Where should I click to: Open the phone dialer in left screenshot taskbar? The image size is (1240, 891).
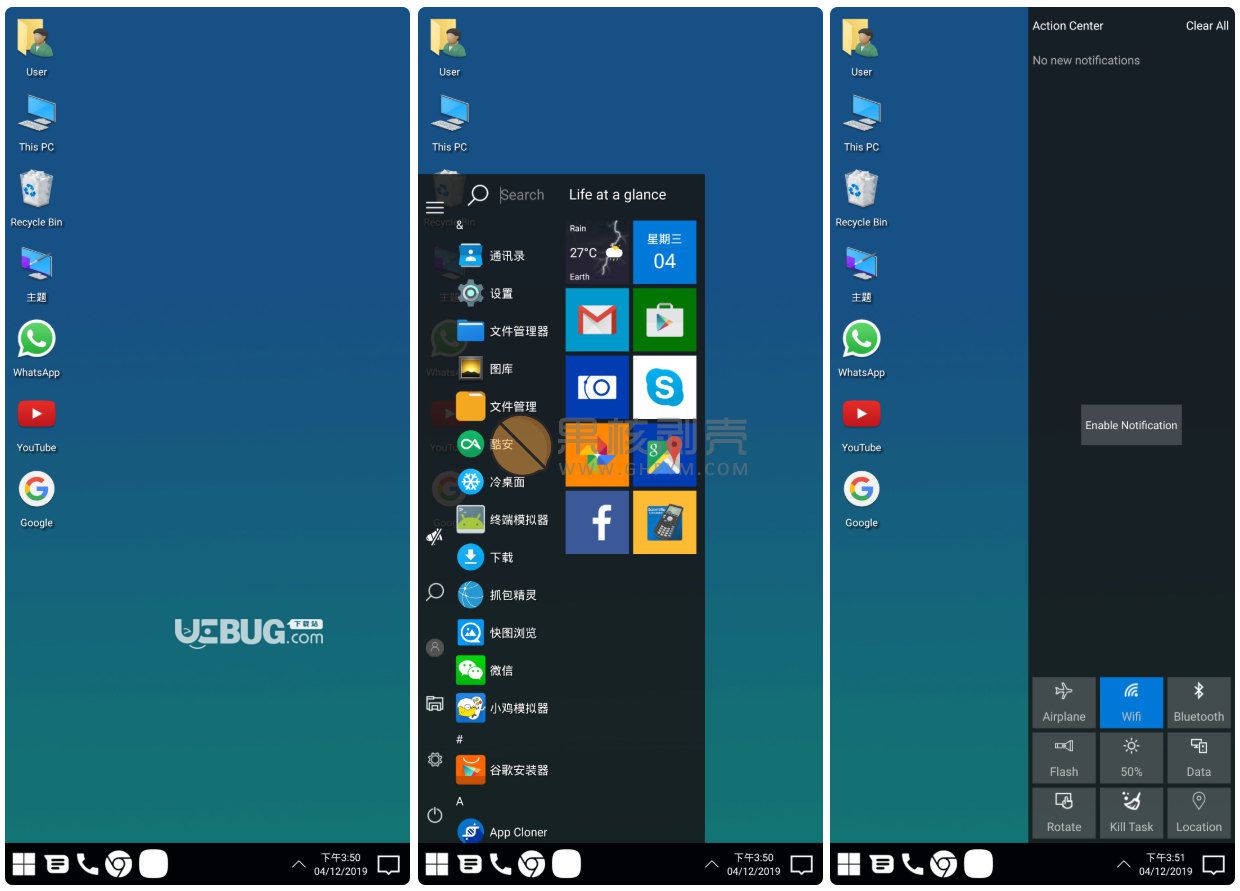tap(88, 864)
